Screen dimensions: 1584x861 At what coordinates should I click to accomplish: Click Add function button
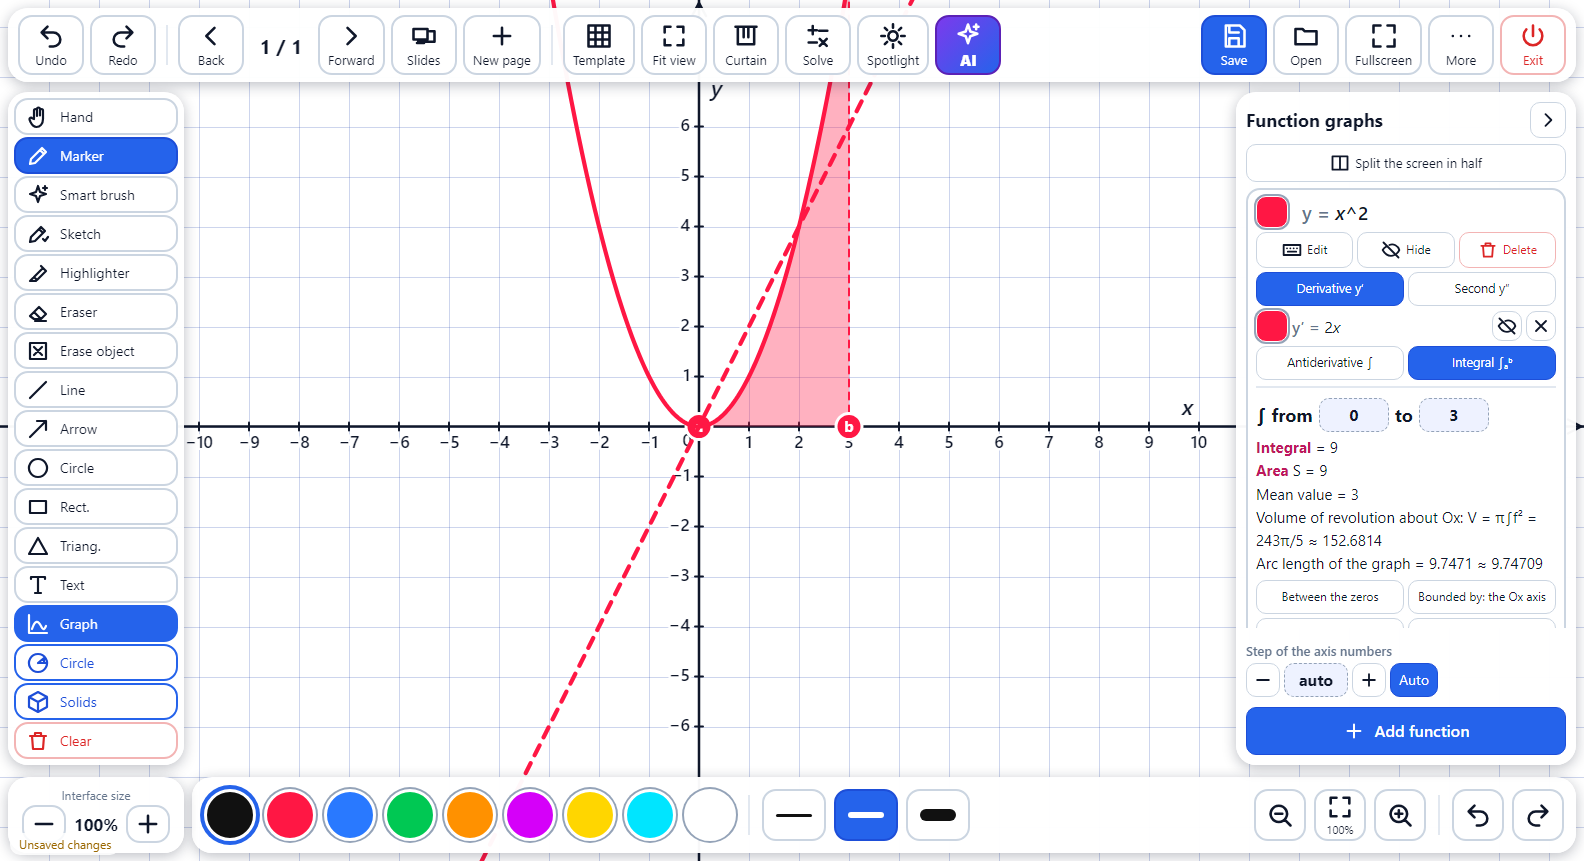click(1406, 731)
